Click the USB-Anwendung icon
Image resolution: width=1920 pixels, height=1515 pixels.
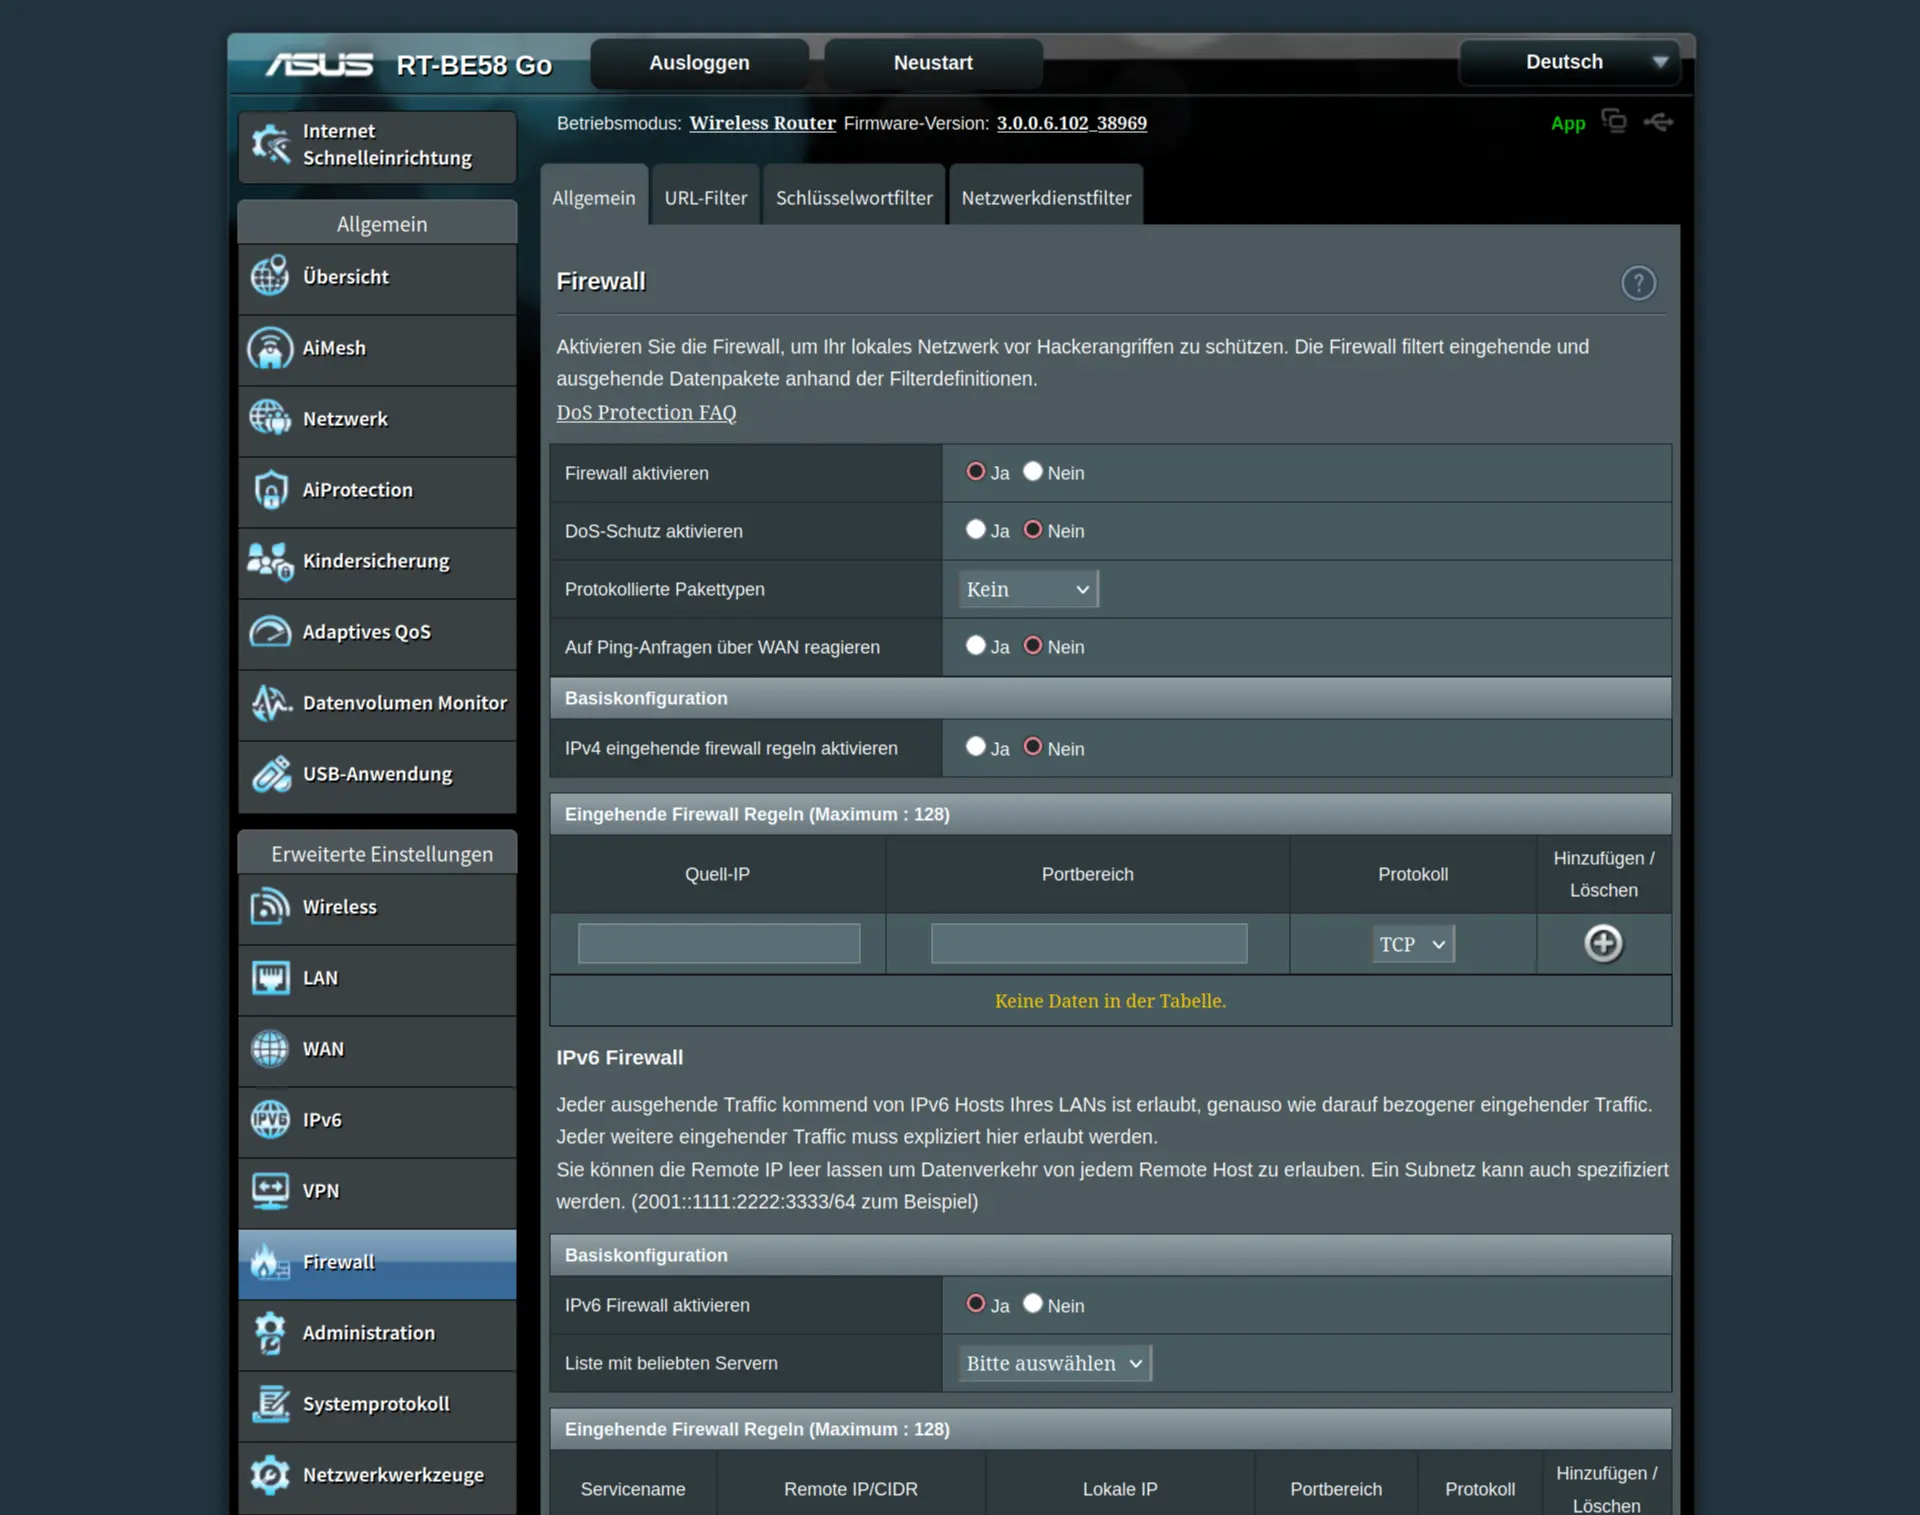(x=270, y=774)
